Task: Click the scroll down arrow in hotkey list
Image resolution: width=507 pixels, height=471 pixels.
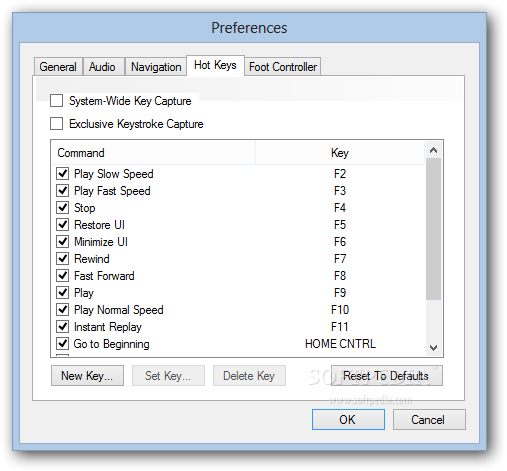Action: 433,348
